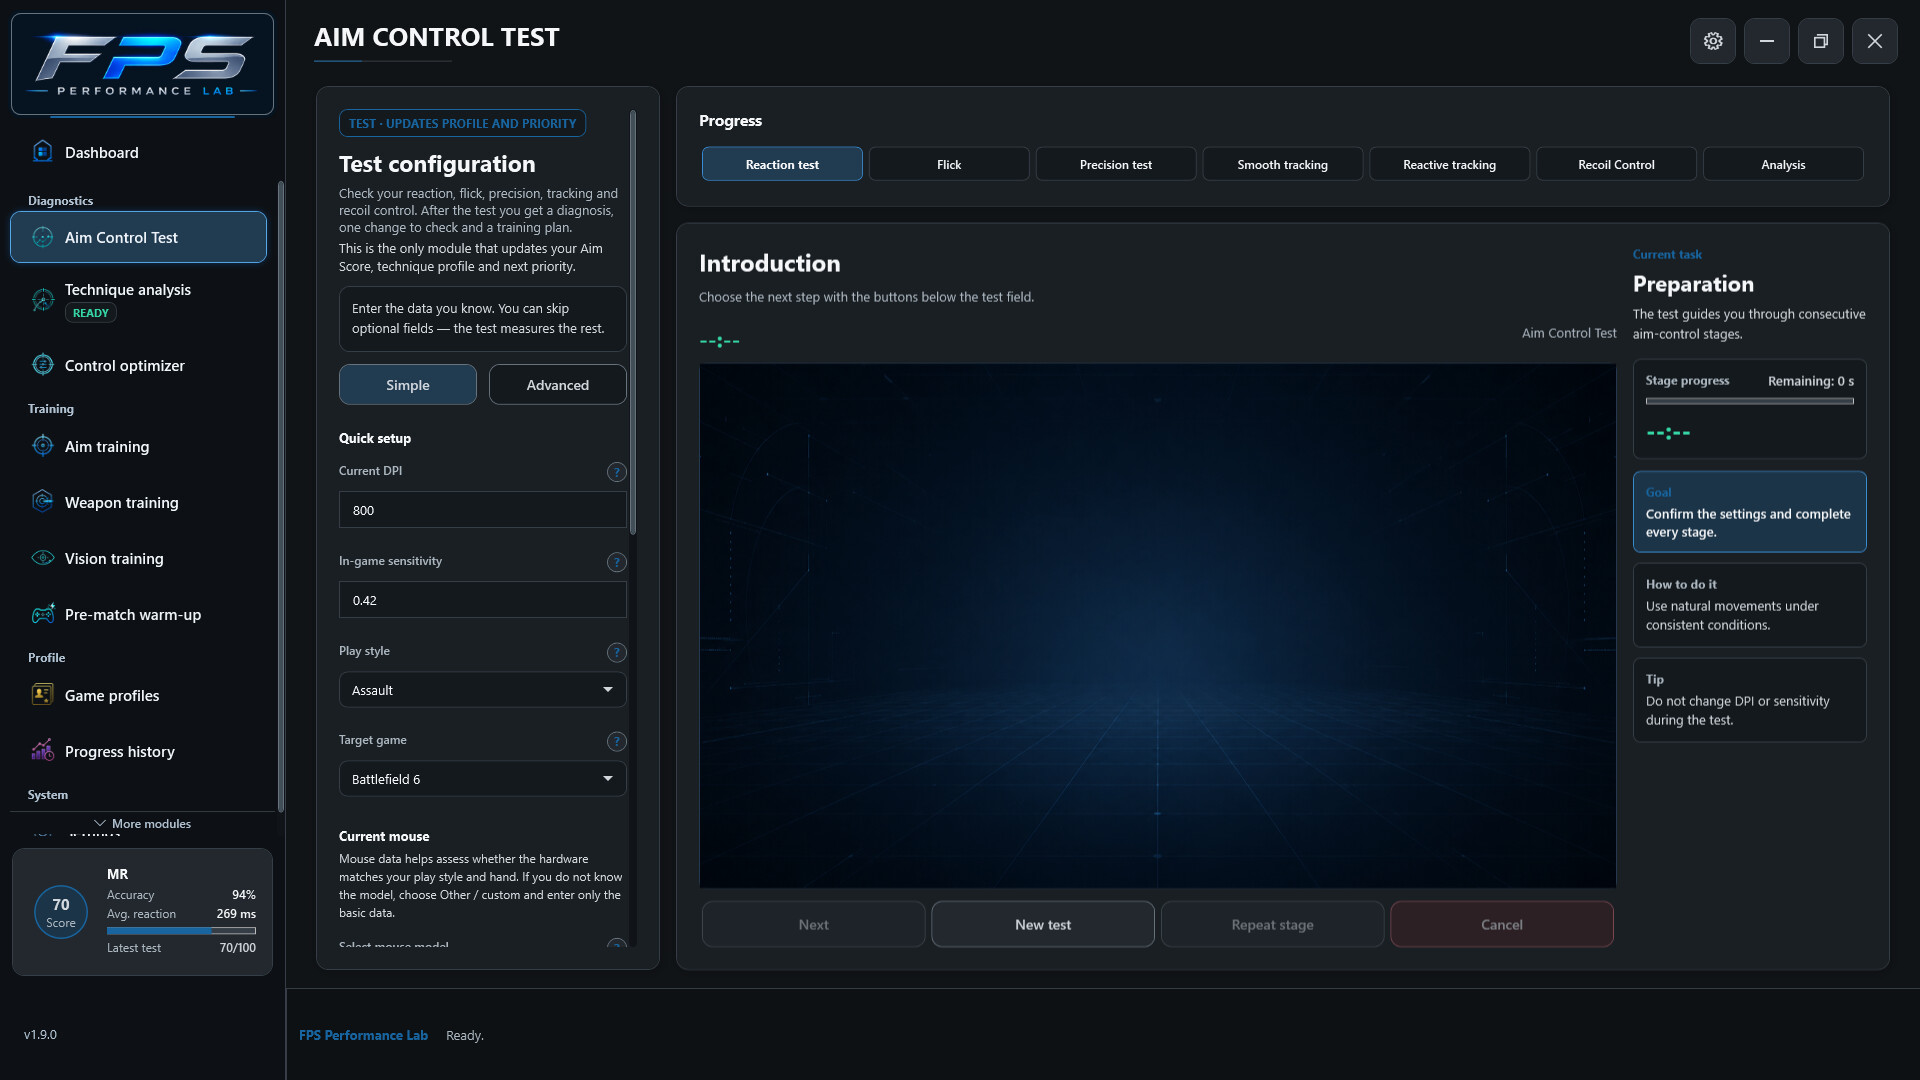Click the Tip card about DPI
Screen dimensions: 1920x1080
click(1749, 700)
